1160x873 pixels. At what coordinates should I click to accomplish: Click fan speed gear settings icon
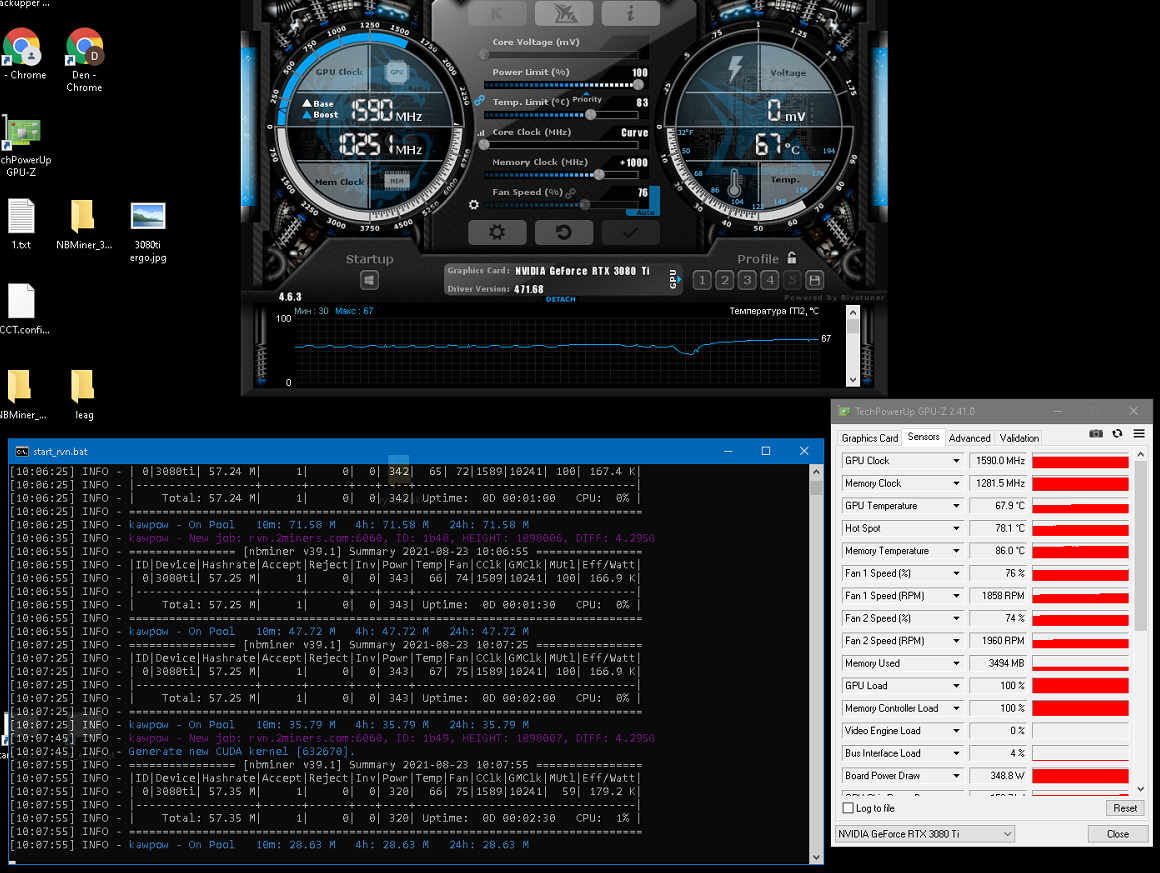[474, 205]
